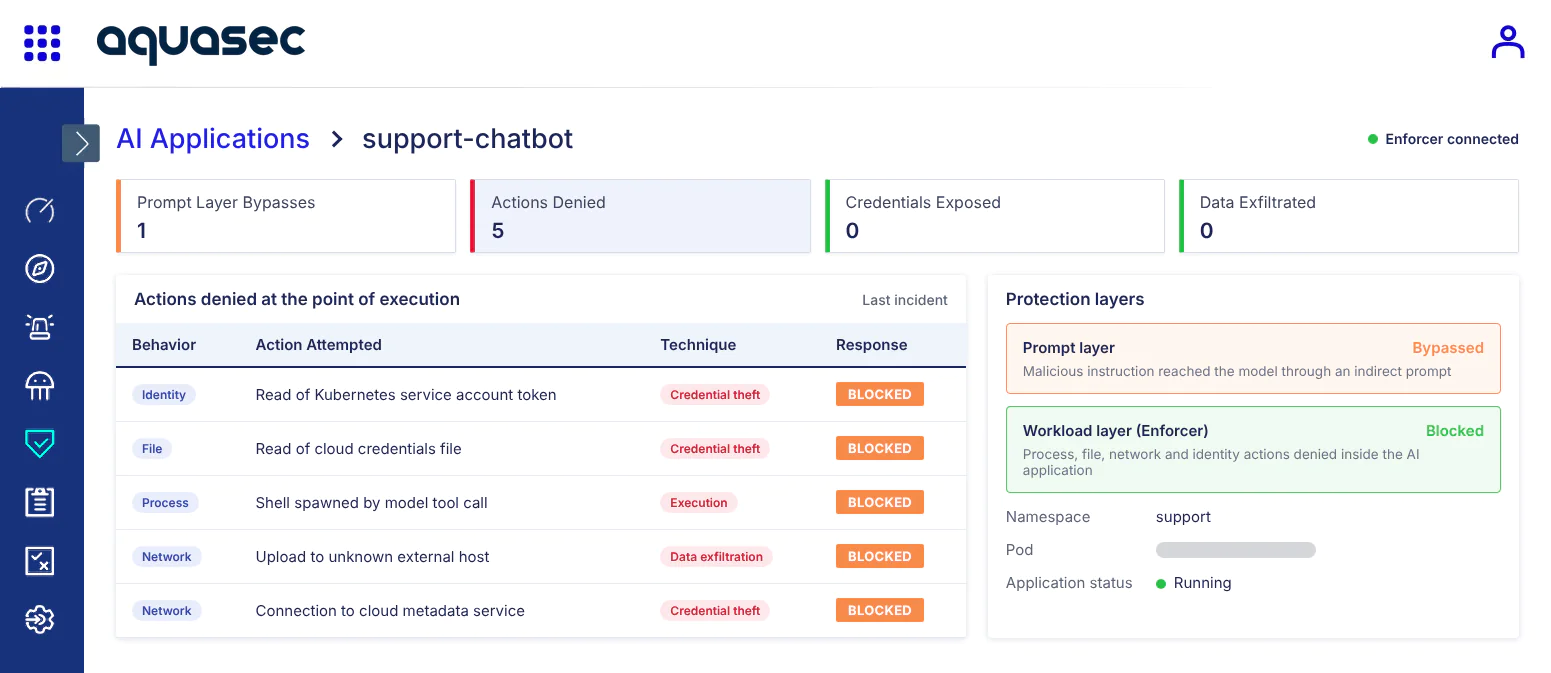Click "Upload to unknown external host"
This screenshot has height=673, width=1551.
click(x=373, y=557)
